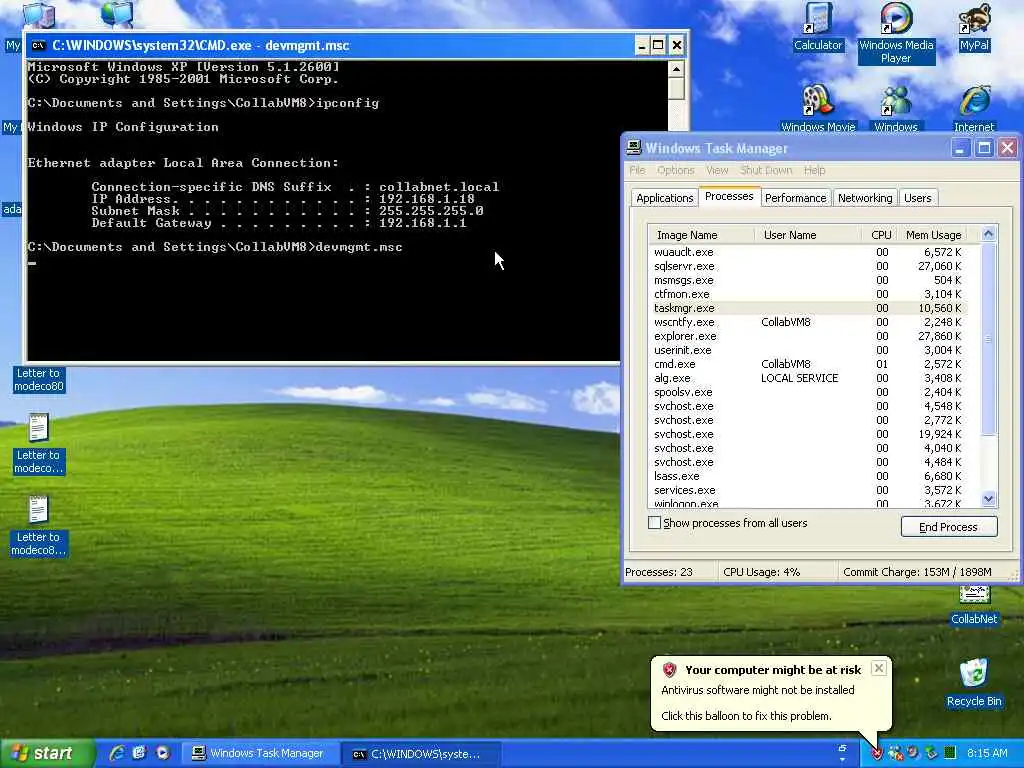Select the Processes tab

point(729,196)
